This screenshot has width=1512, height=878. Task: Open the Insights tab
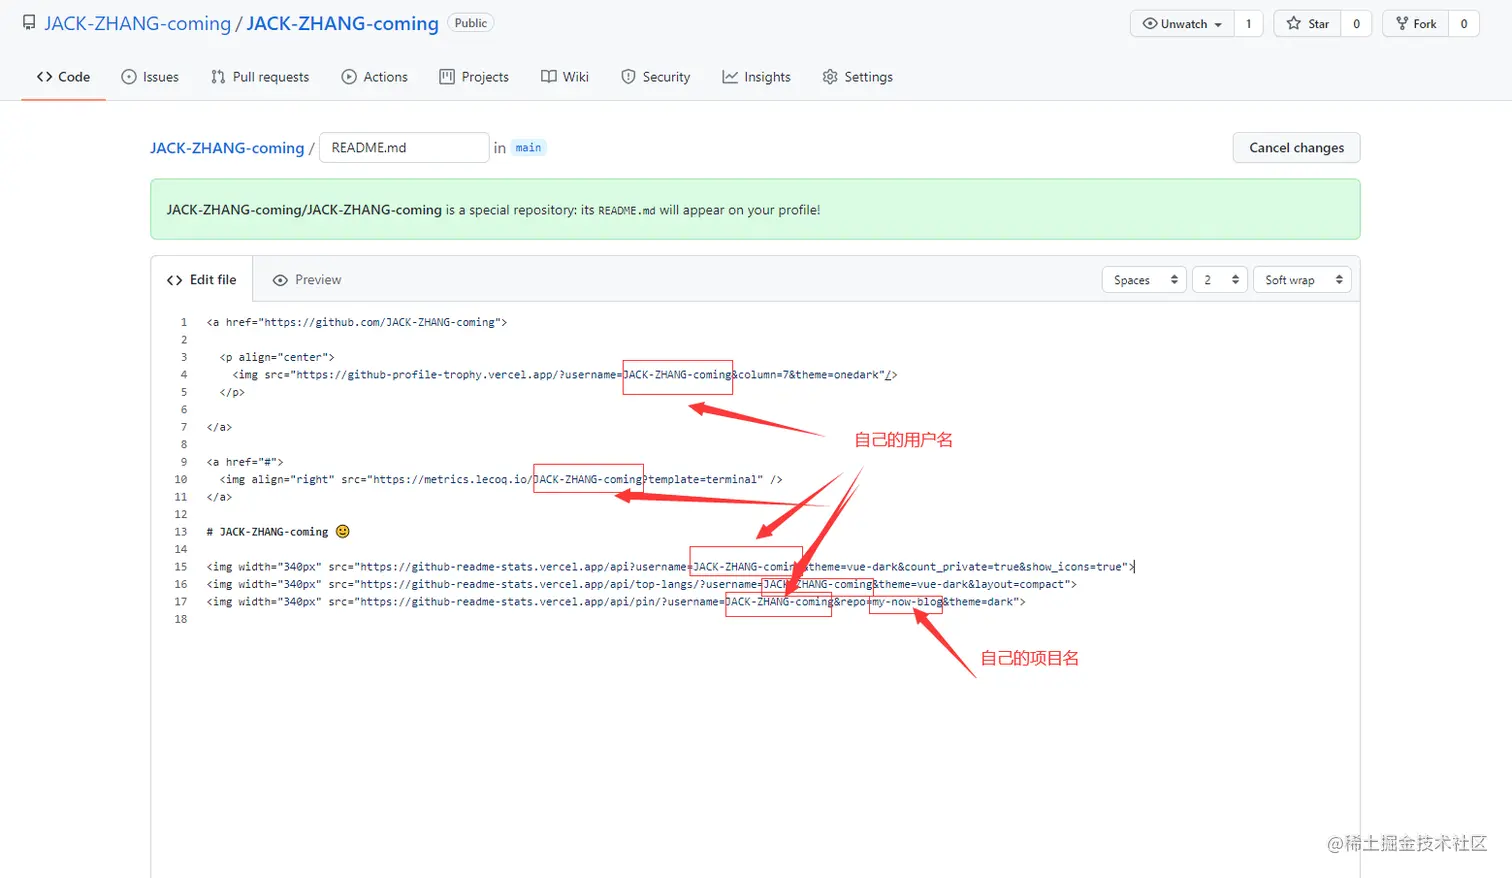757,77
